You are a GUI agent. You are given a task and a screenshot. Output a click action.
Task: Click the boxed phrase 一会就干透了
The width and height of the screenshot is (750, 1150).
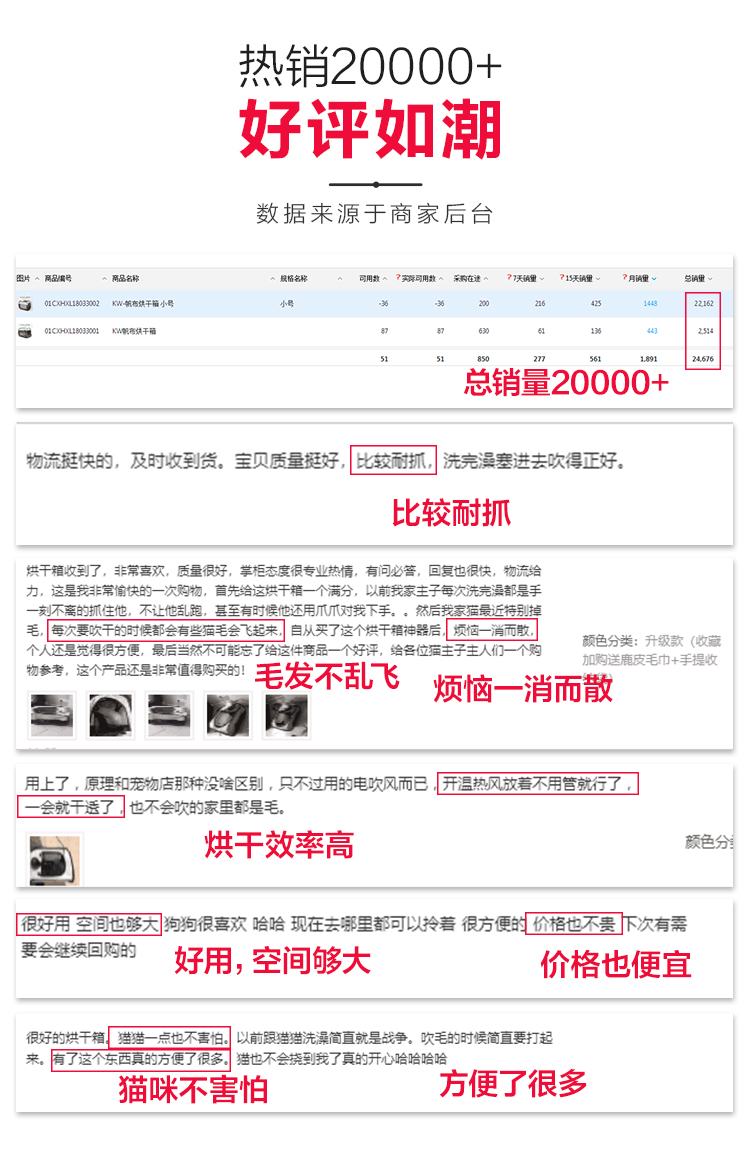[71, 807]
